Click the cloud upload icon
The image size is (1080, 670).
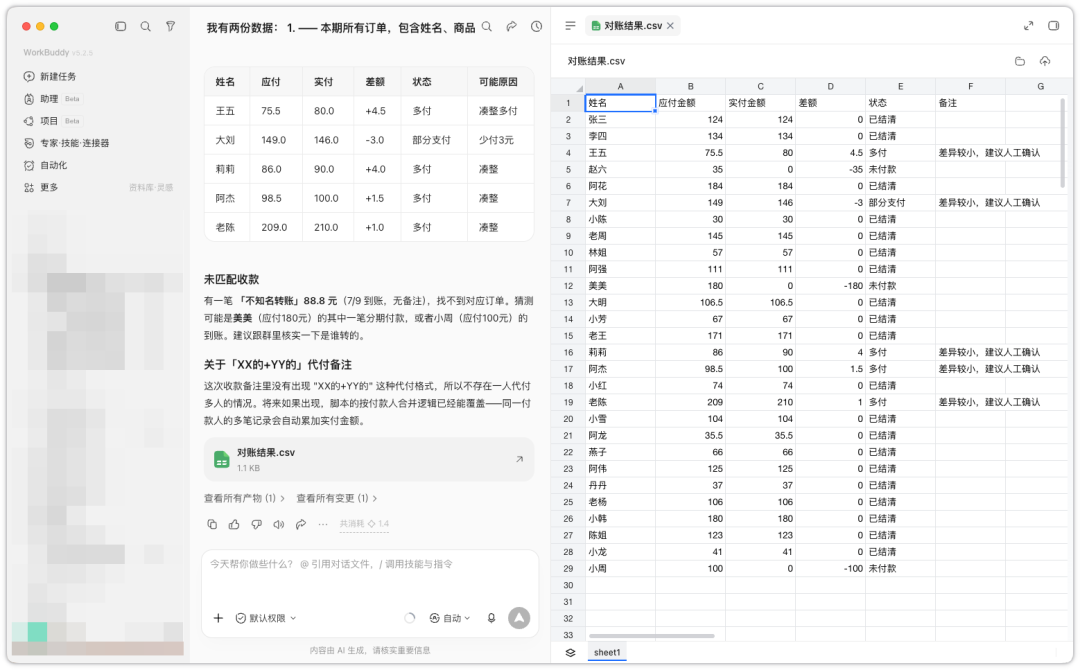1045,61
